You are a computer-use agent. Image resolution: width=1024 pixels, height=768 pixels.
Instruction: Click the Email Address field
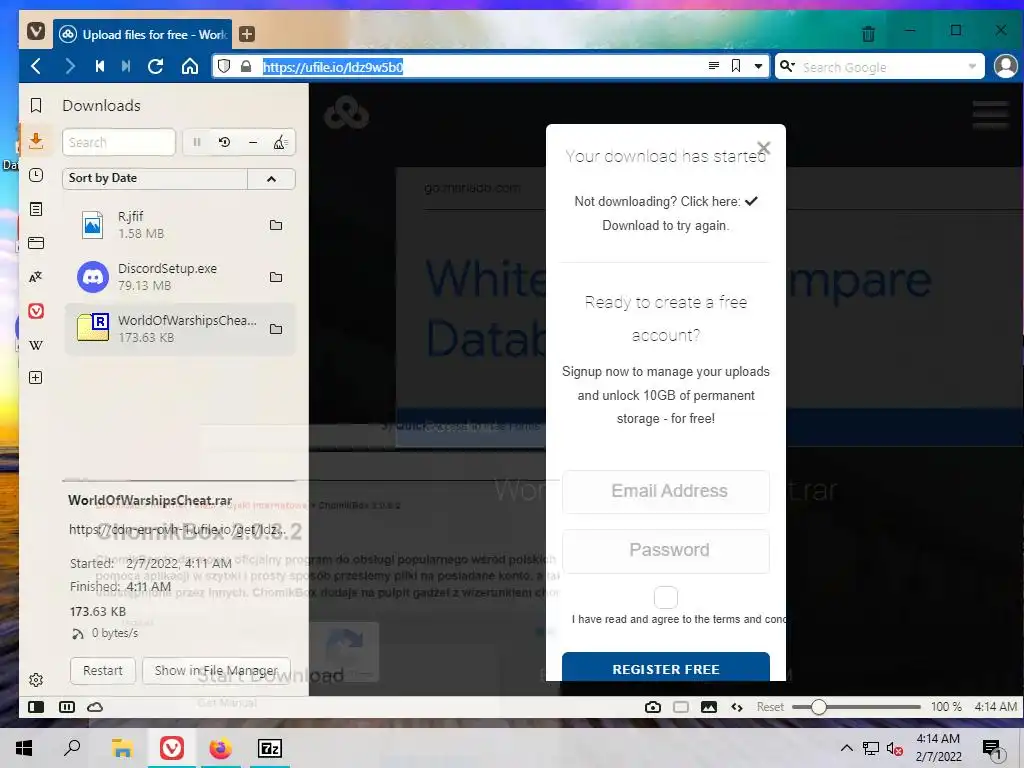tap(665, 492)
